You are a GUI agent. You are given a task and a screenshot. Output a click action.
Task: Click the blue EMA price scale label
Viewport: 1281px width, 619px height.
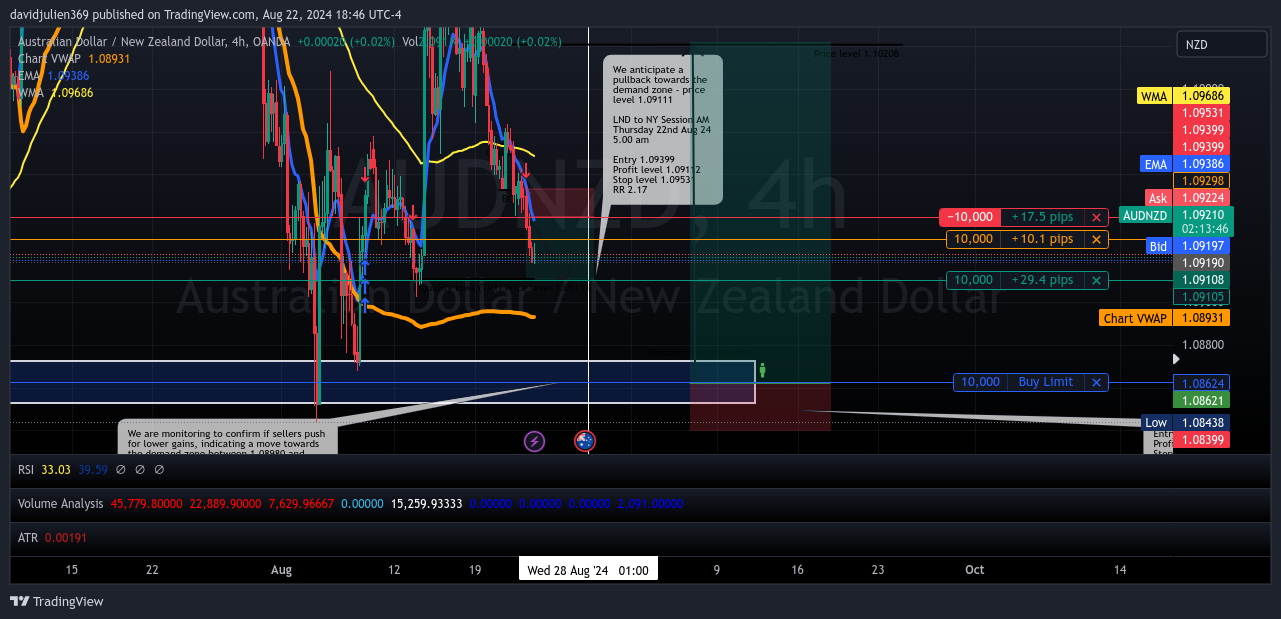click(x=1156, y=164)
